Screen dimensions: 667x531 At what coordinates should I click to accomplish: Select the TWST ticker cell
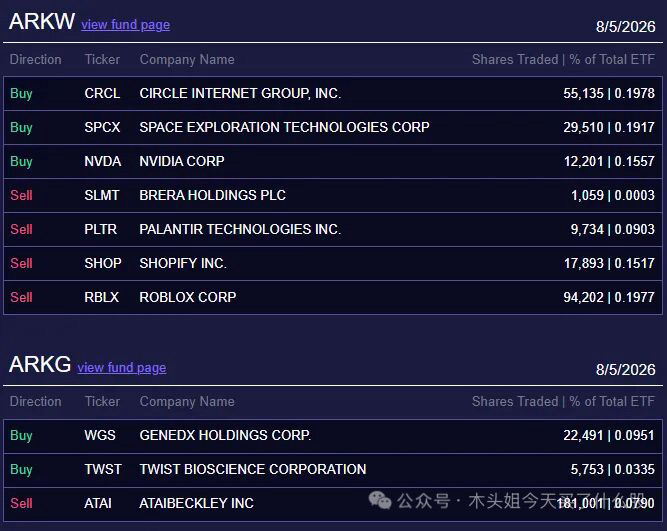click(x=103, y=469)
